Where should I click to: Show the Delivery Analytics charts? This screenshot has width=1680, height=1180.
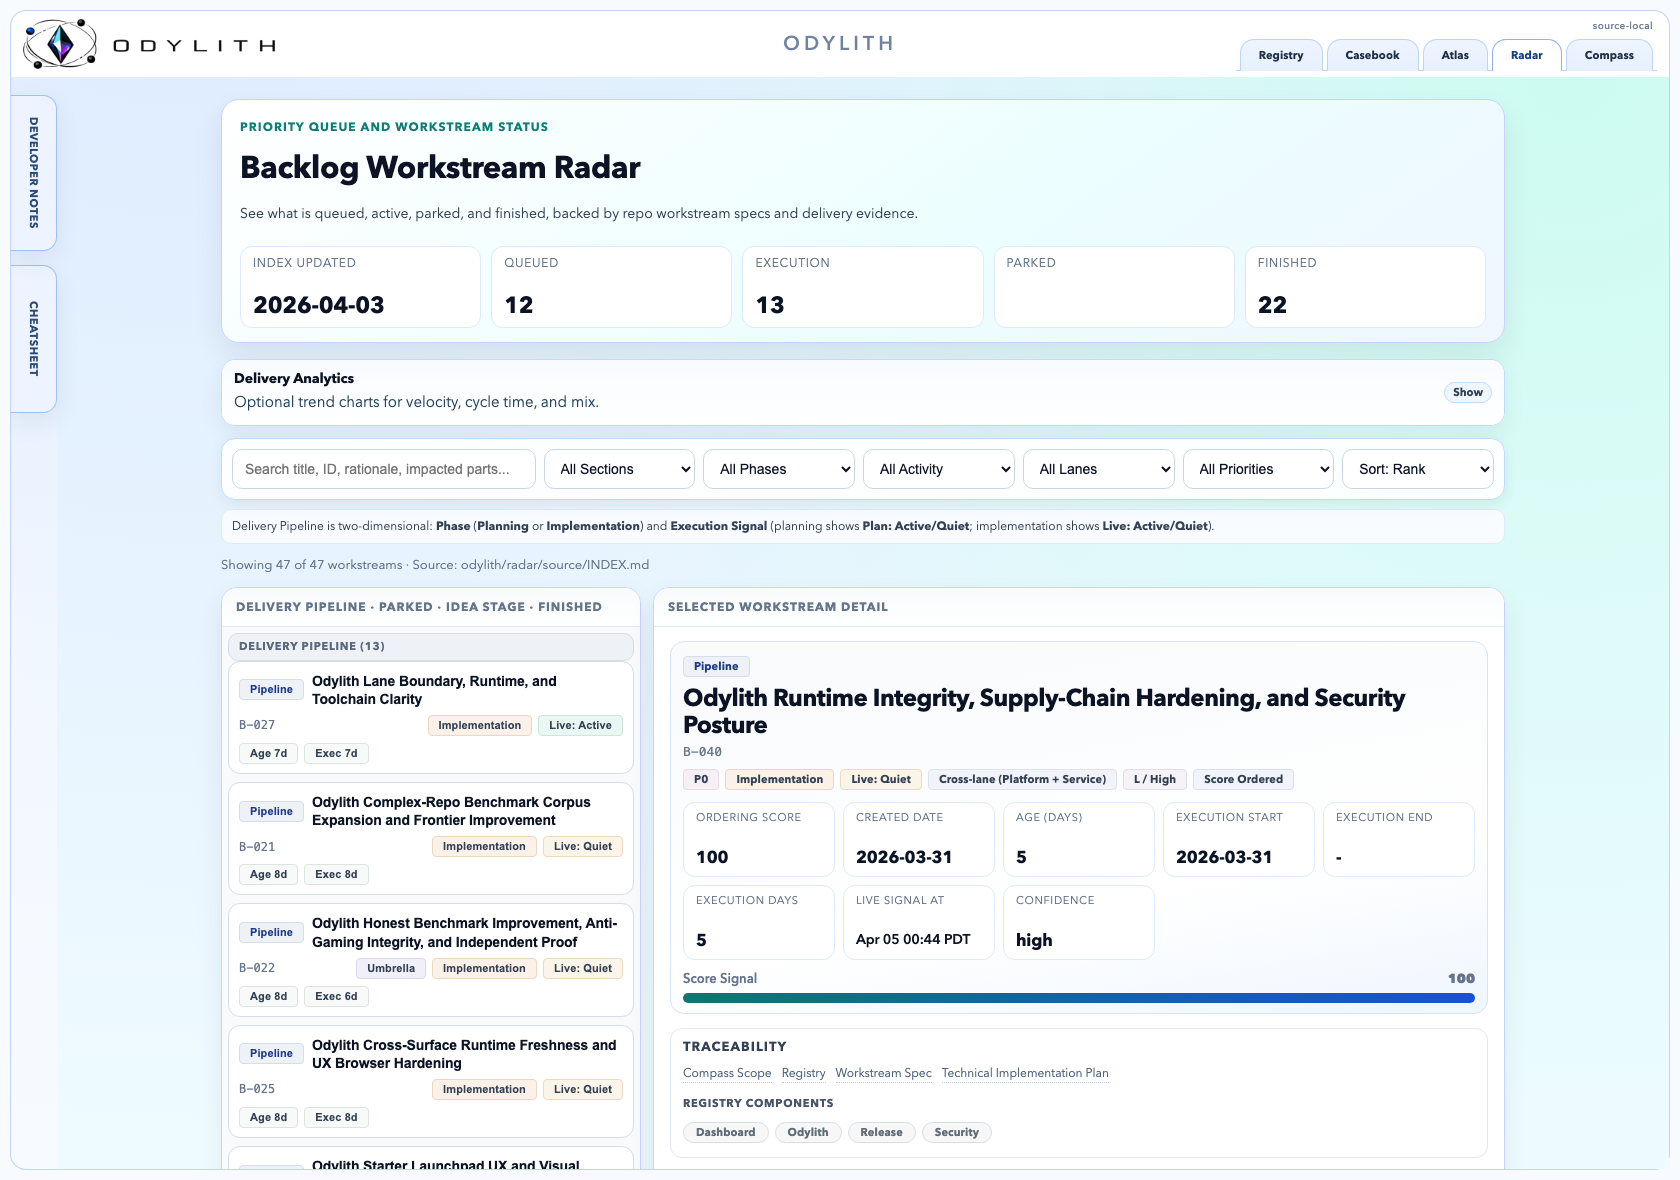pyautogui.click(x=1467, y=392)
